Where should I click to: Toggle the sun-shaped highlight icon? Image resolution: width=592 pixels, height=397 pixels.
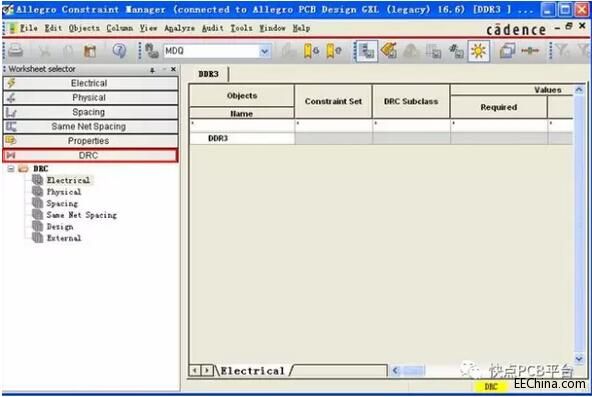coord(479,51)
